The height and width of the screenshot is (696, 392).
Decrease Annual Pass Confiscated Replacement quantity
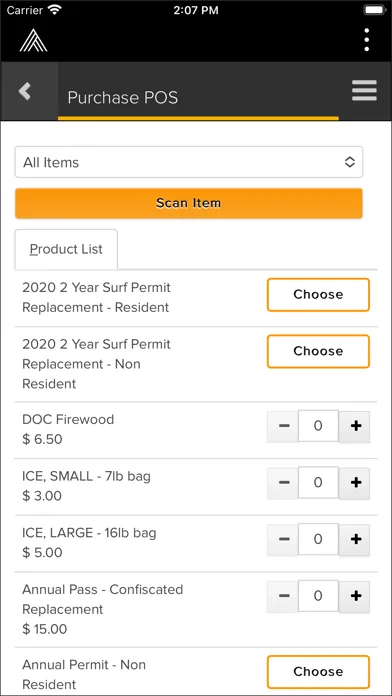click(283, 596)
